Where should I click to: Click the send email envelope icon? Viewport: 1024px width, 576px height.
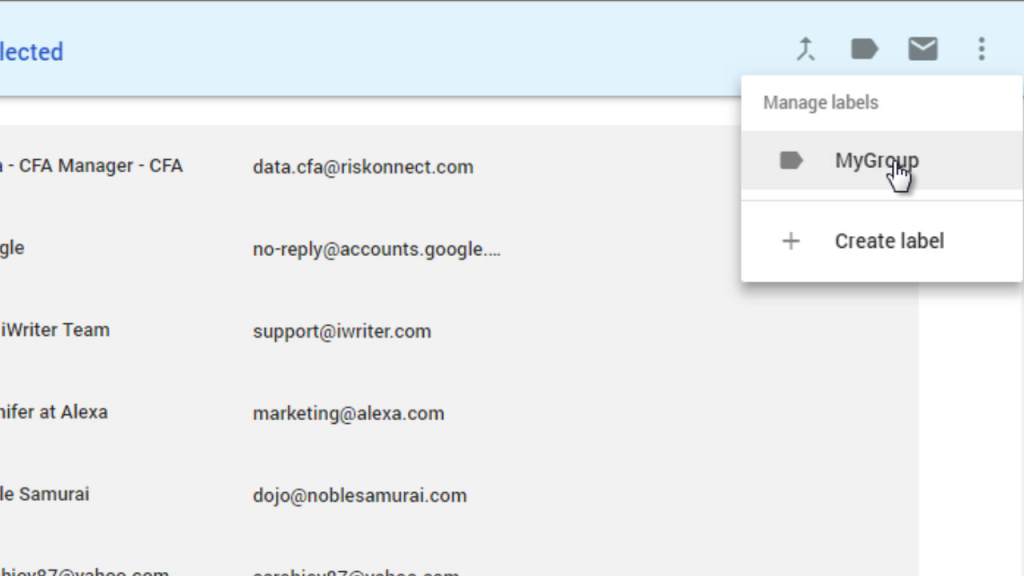pyautogui.click(x=923, y=49)
